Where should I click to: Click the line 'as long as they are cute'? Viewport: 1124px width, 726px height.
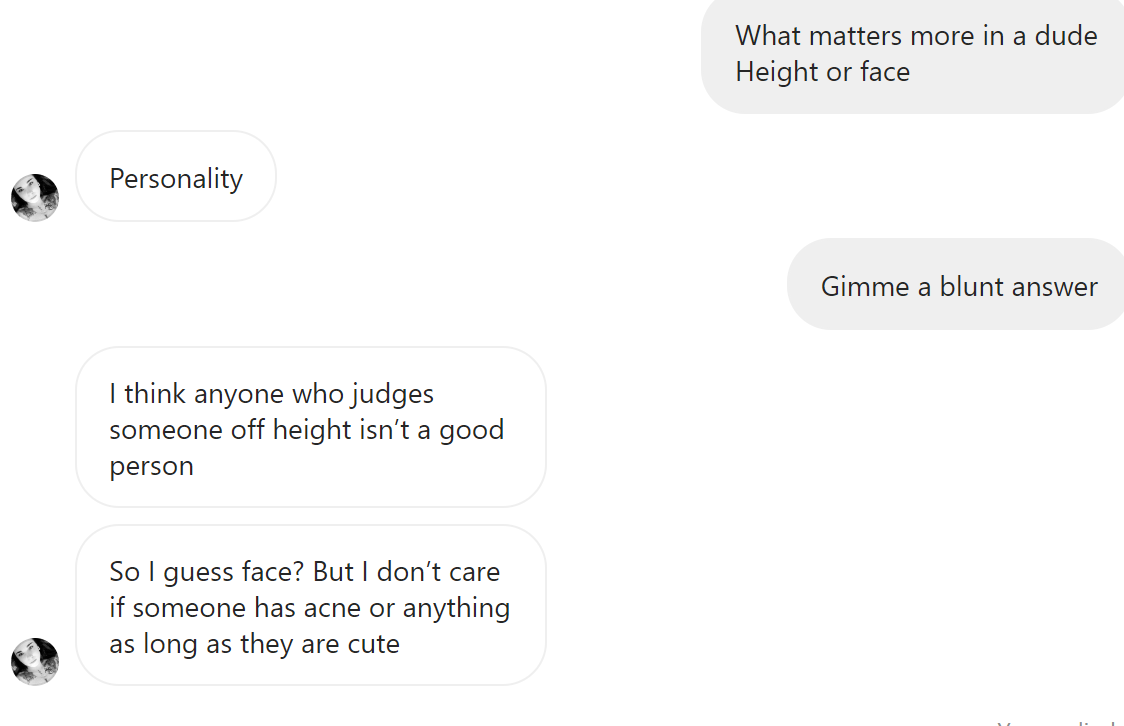point(254,644)
